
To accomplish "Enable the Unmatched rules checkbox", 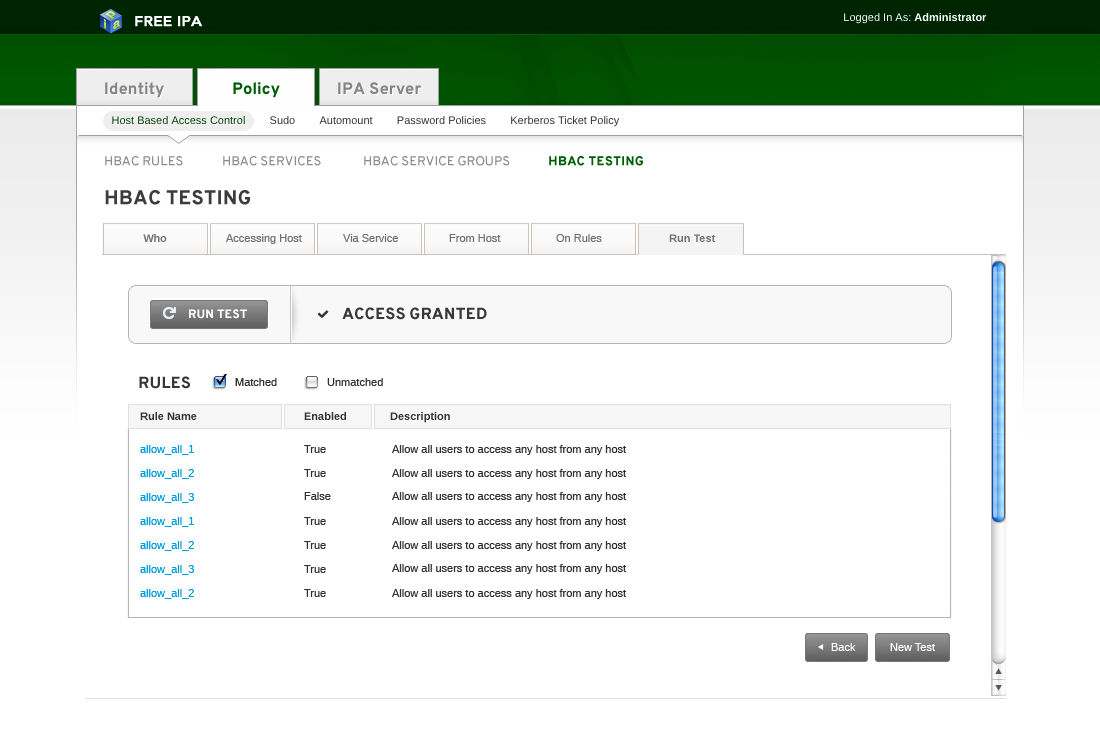I will click(x=312, y=382).
